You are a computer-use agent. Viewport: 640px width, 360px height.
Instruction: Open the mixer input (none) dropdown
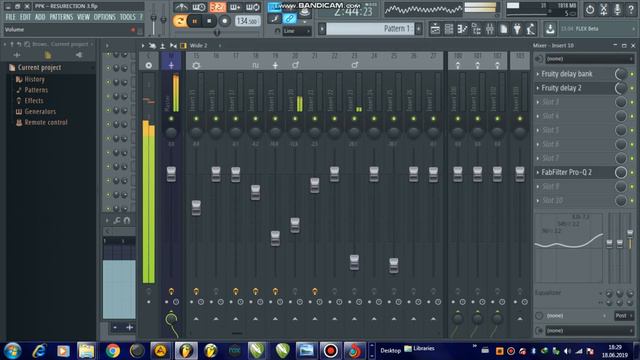[589, 59]
